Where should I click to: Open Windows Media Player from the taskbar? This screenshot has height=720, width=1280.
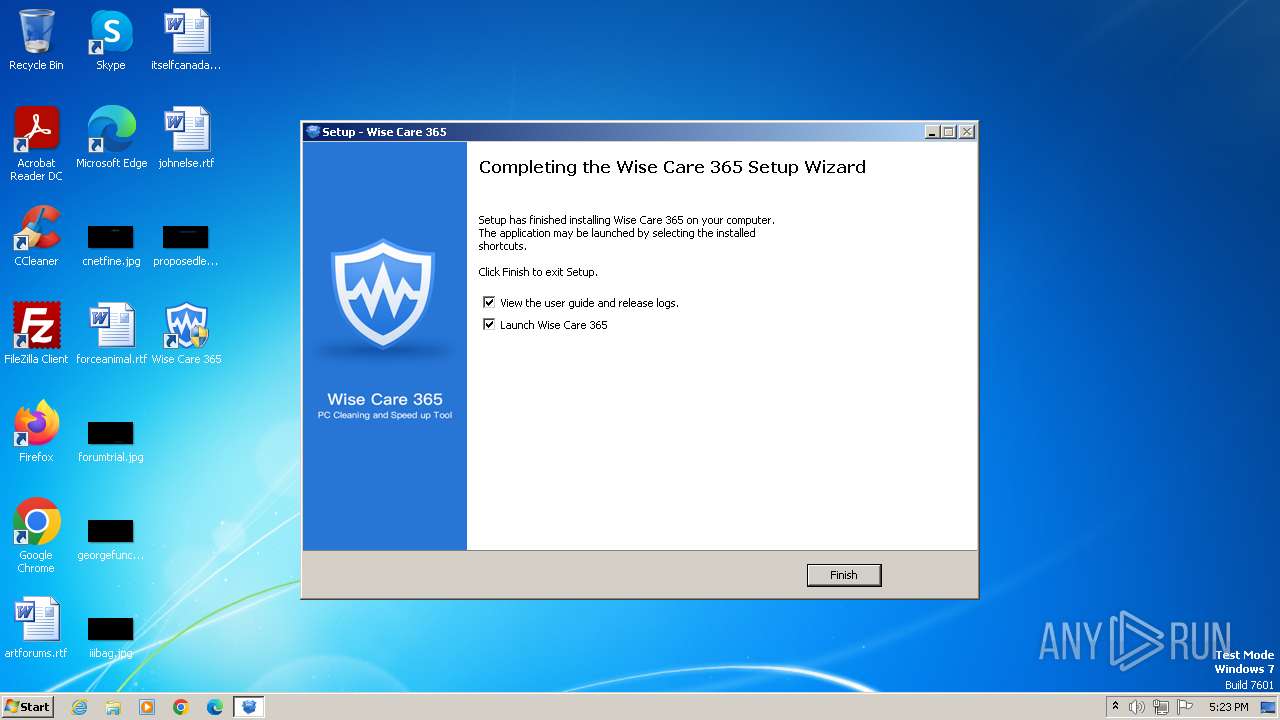pyautogui.click(x=147, y=707)
